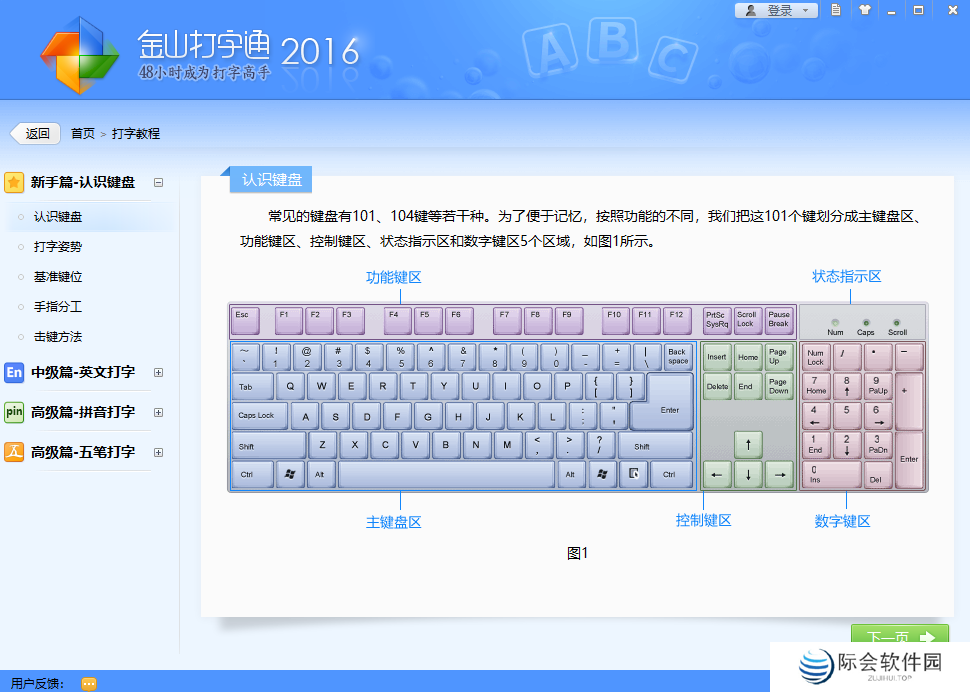The image size is (970, 692).
Task: Click the pin icon for 拼音打字
Action: click(14, 412)
